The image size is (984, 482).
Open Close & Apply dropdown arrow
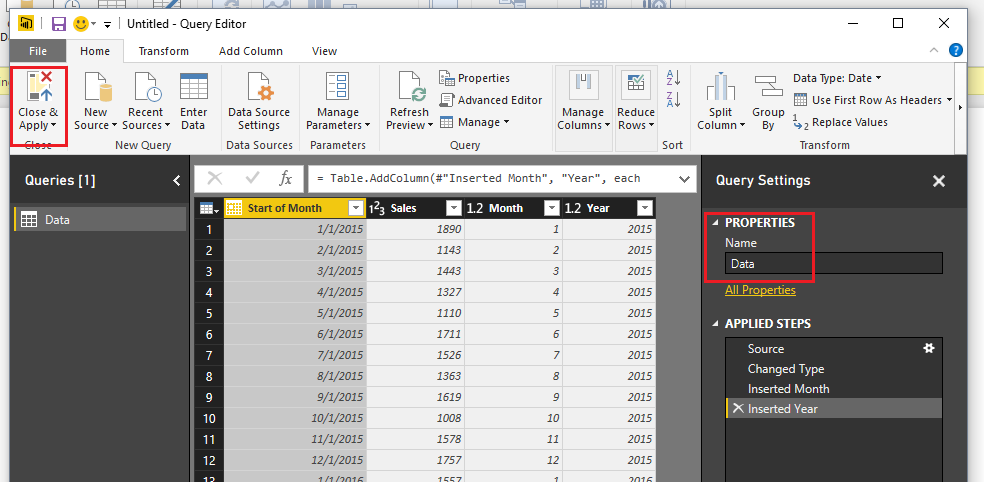pos(53,126)
